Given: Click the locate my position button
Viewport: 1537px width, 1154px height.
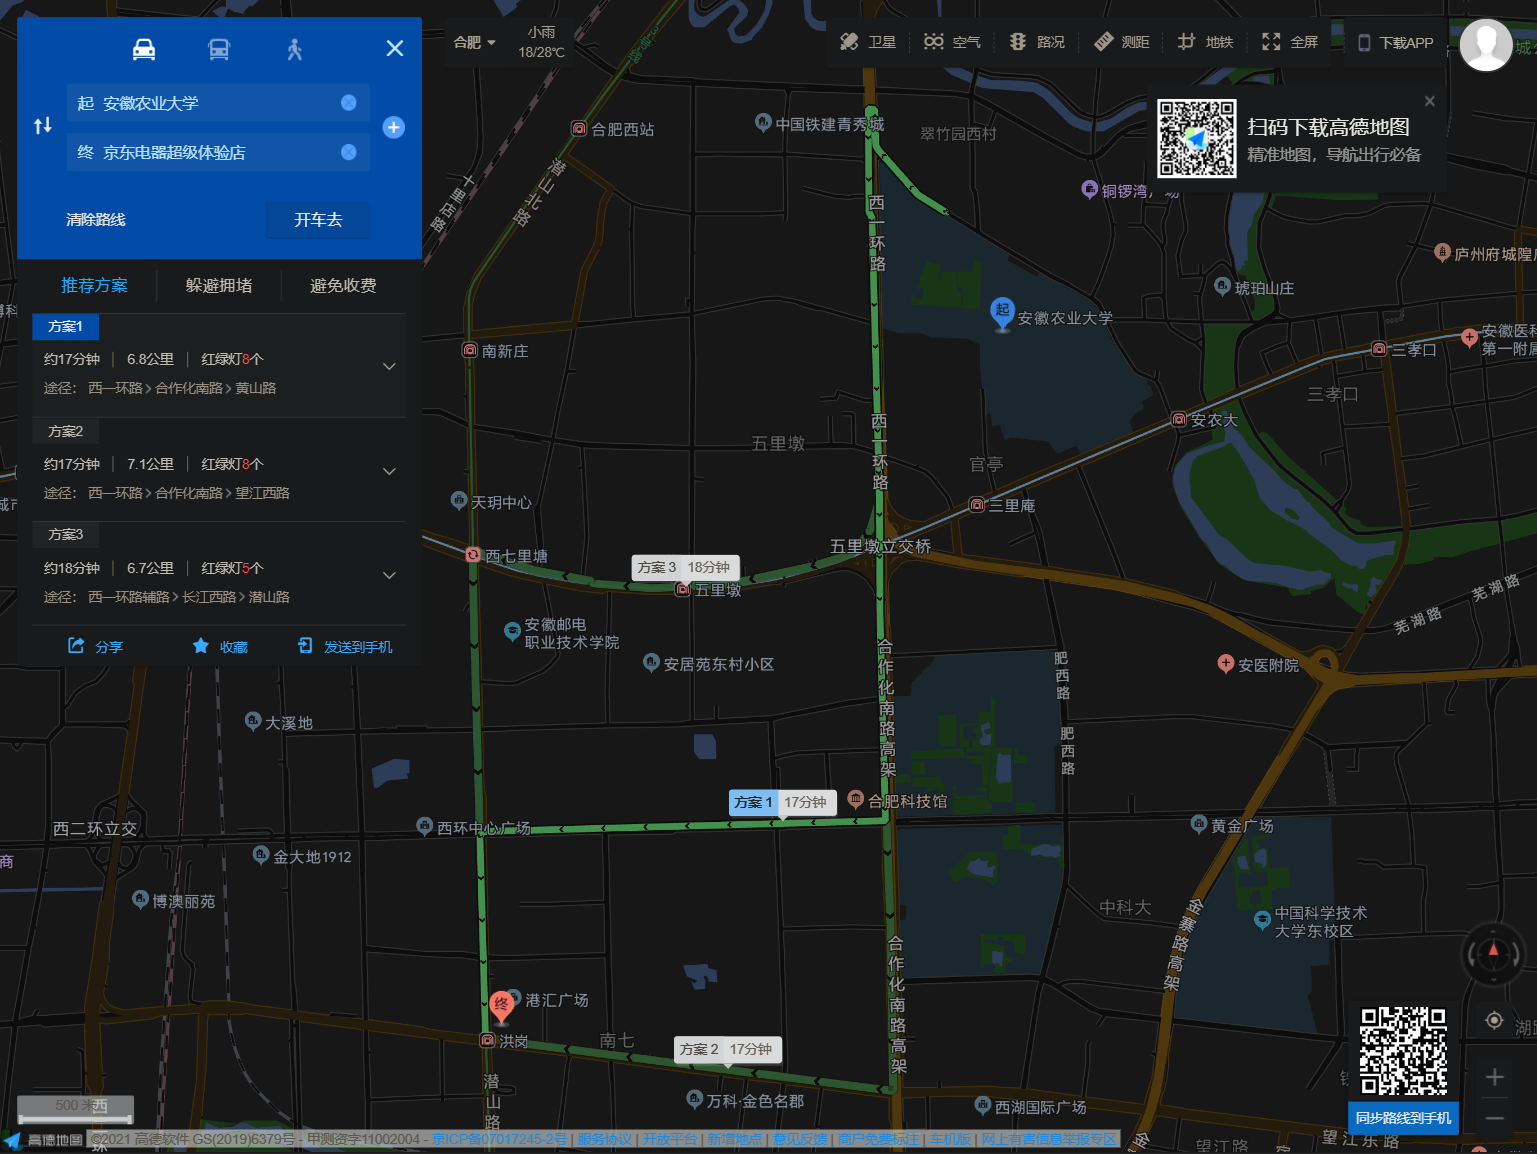Looking at the screenshot, I should 1494,1020.
